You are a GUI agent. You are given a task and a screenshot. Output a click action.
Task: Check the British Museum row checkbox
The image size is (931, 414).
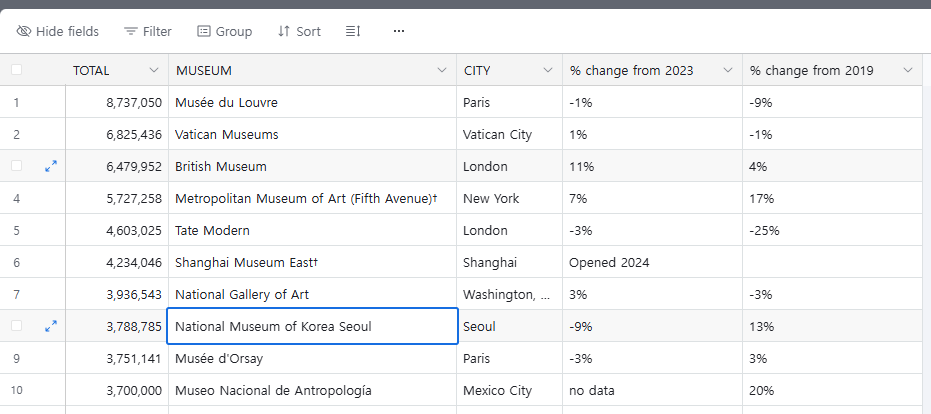point(16,166)
